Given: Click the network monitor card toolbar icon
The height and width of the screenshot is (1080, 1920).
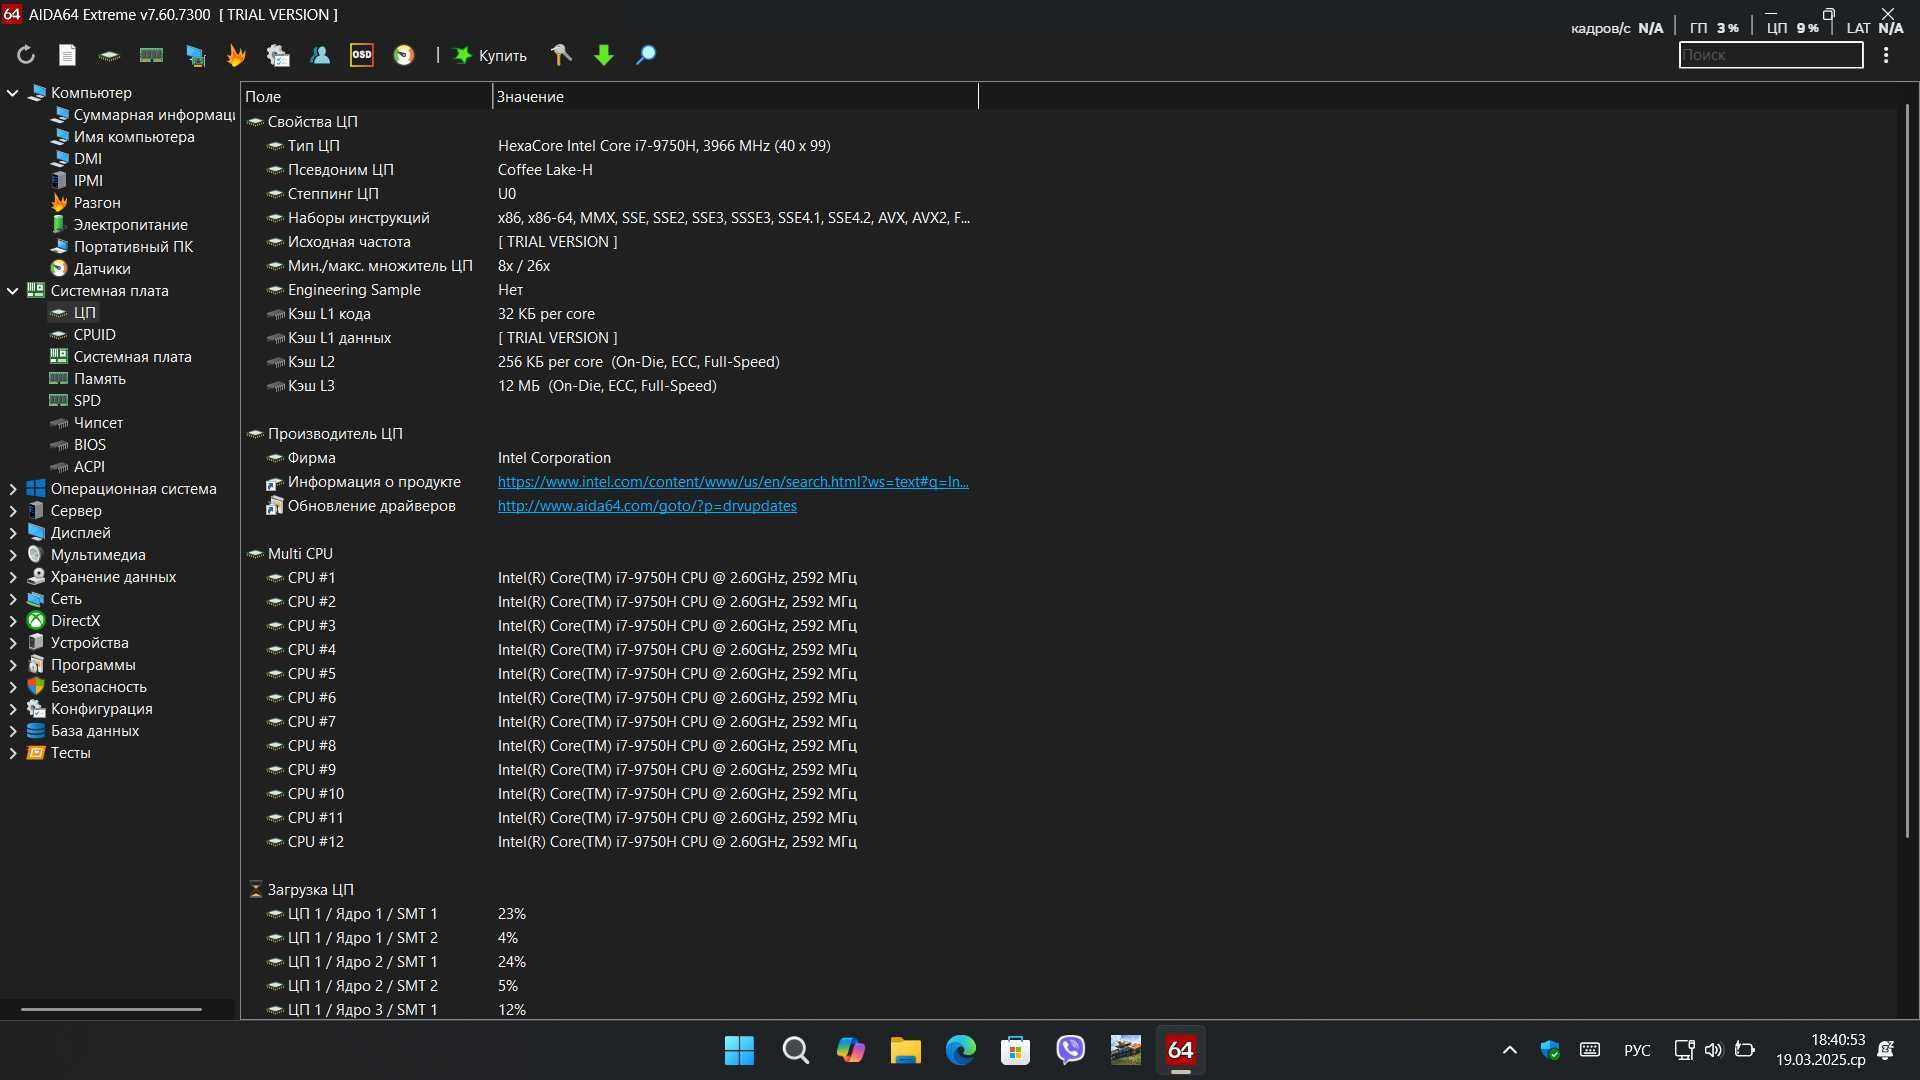Looking at the screenshot, I should tap(195, 56).
